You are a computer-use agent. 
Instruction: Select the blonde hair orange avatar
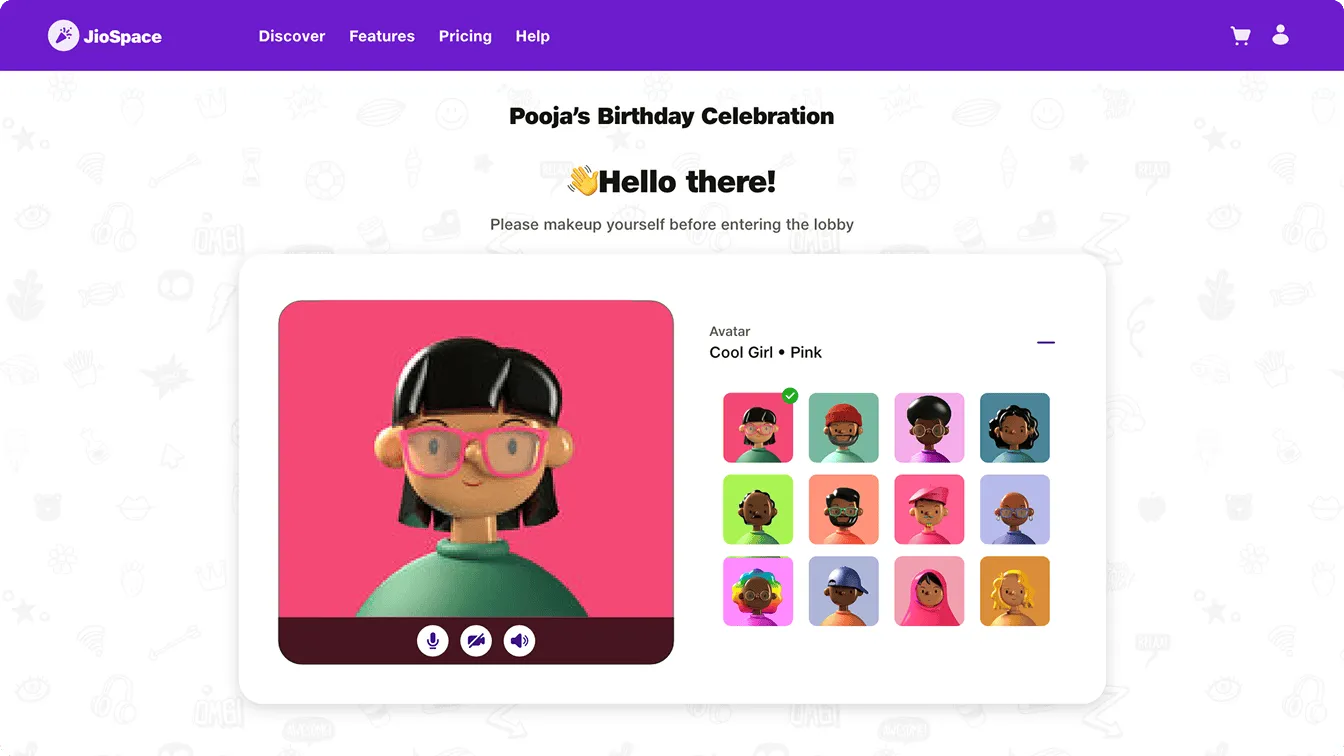1015,591
